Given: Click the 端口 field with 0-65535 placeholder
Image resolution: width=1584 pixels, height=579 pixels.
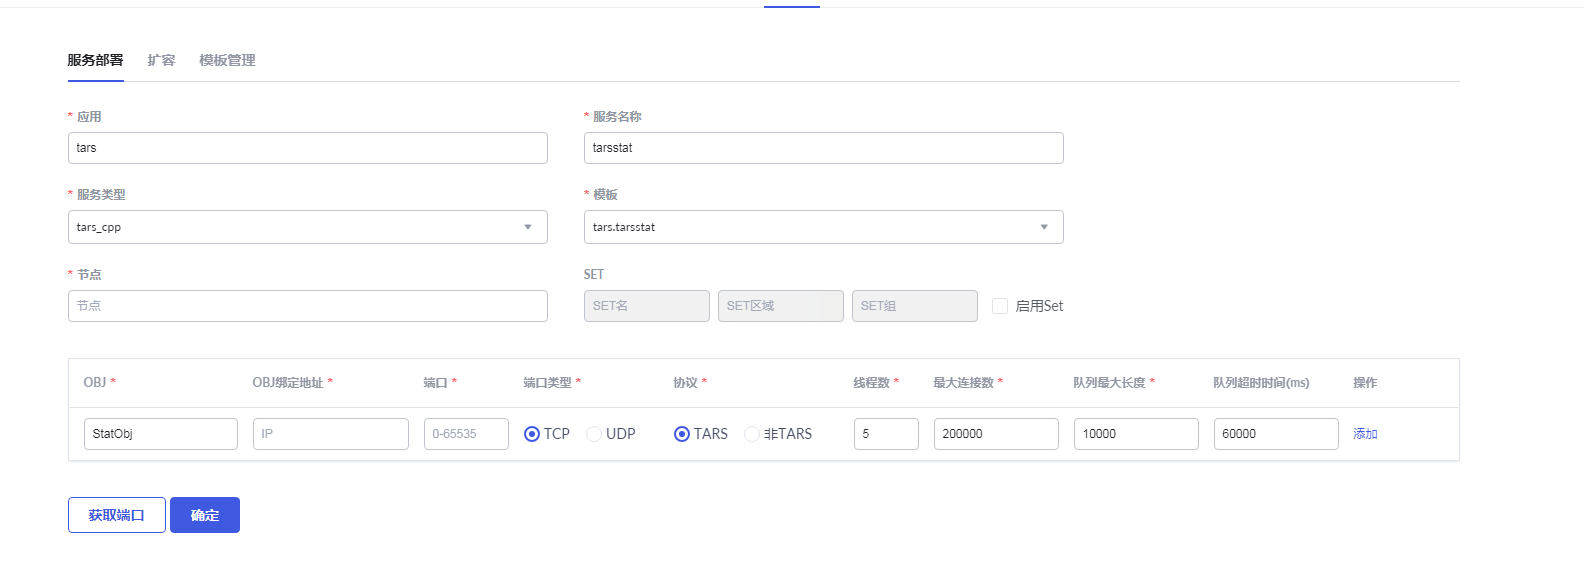Looking at the screenshot, I should (x=466, y=434).
